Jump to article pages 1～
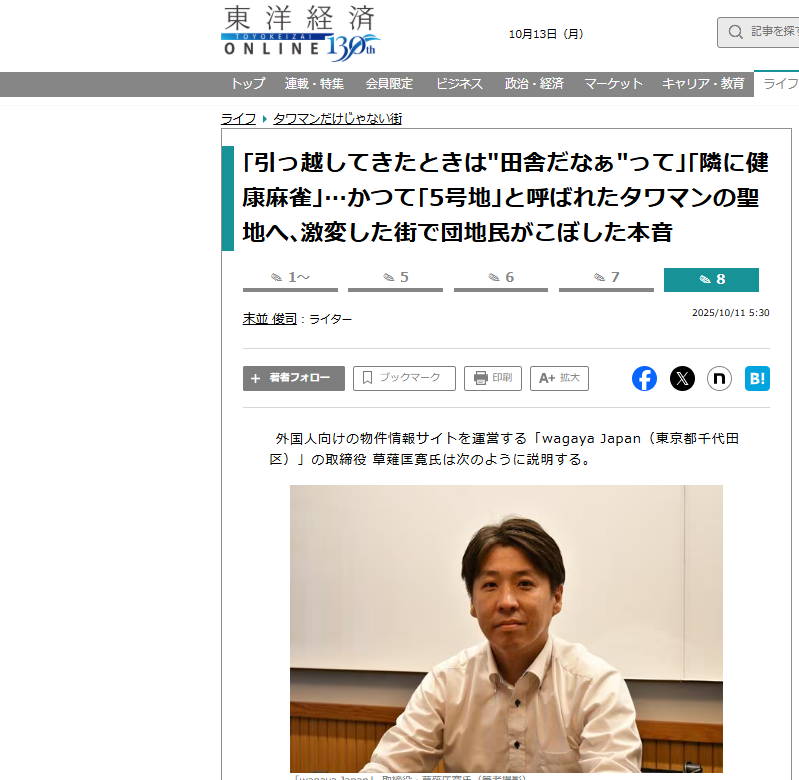 click(x=290, y=280)
